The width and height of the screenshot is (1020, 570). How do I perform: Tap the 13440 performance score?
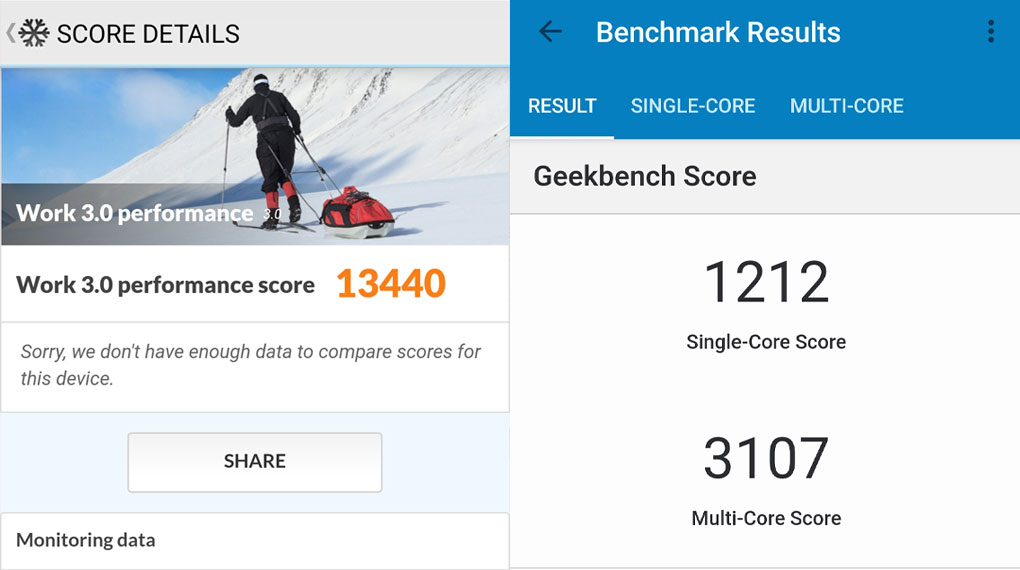click(391, 284)
